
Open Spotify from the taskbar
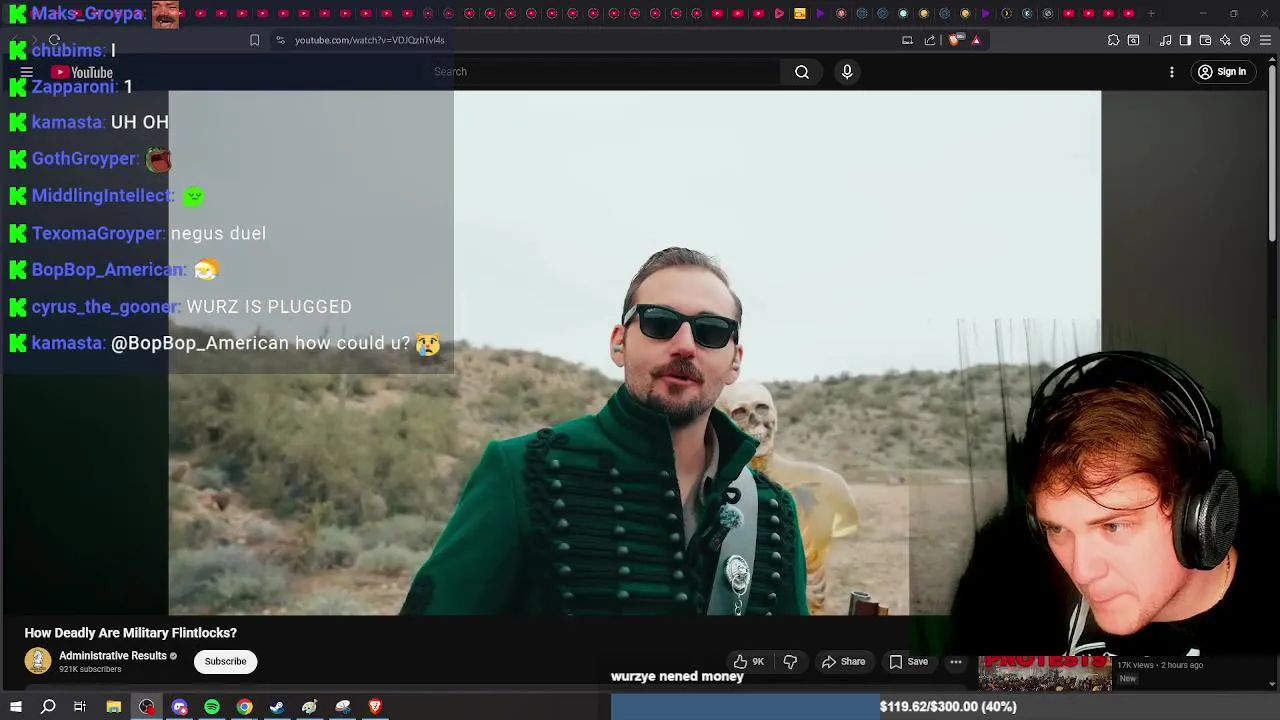click(x=212, y=707)
